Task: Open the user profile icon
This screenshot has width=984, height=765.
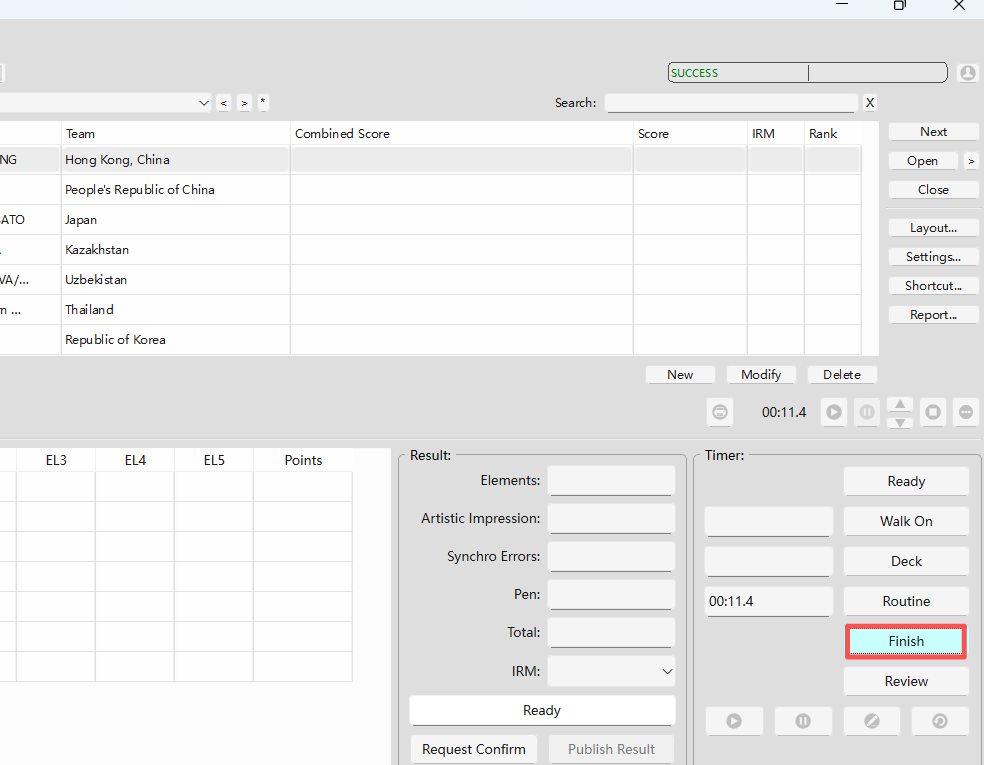Action: click(968, 73)
